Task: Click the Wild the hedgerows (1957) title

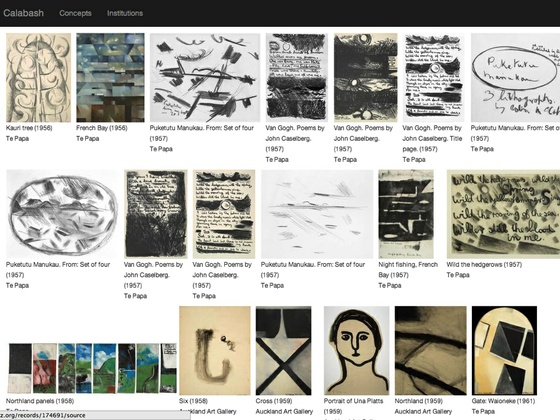Action: pos(484,265)
